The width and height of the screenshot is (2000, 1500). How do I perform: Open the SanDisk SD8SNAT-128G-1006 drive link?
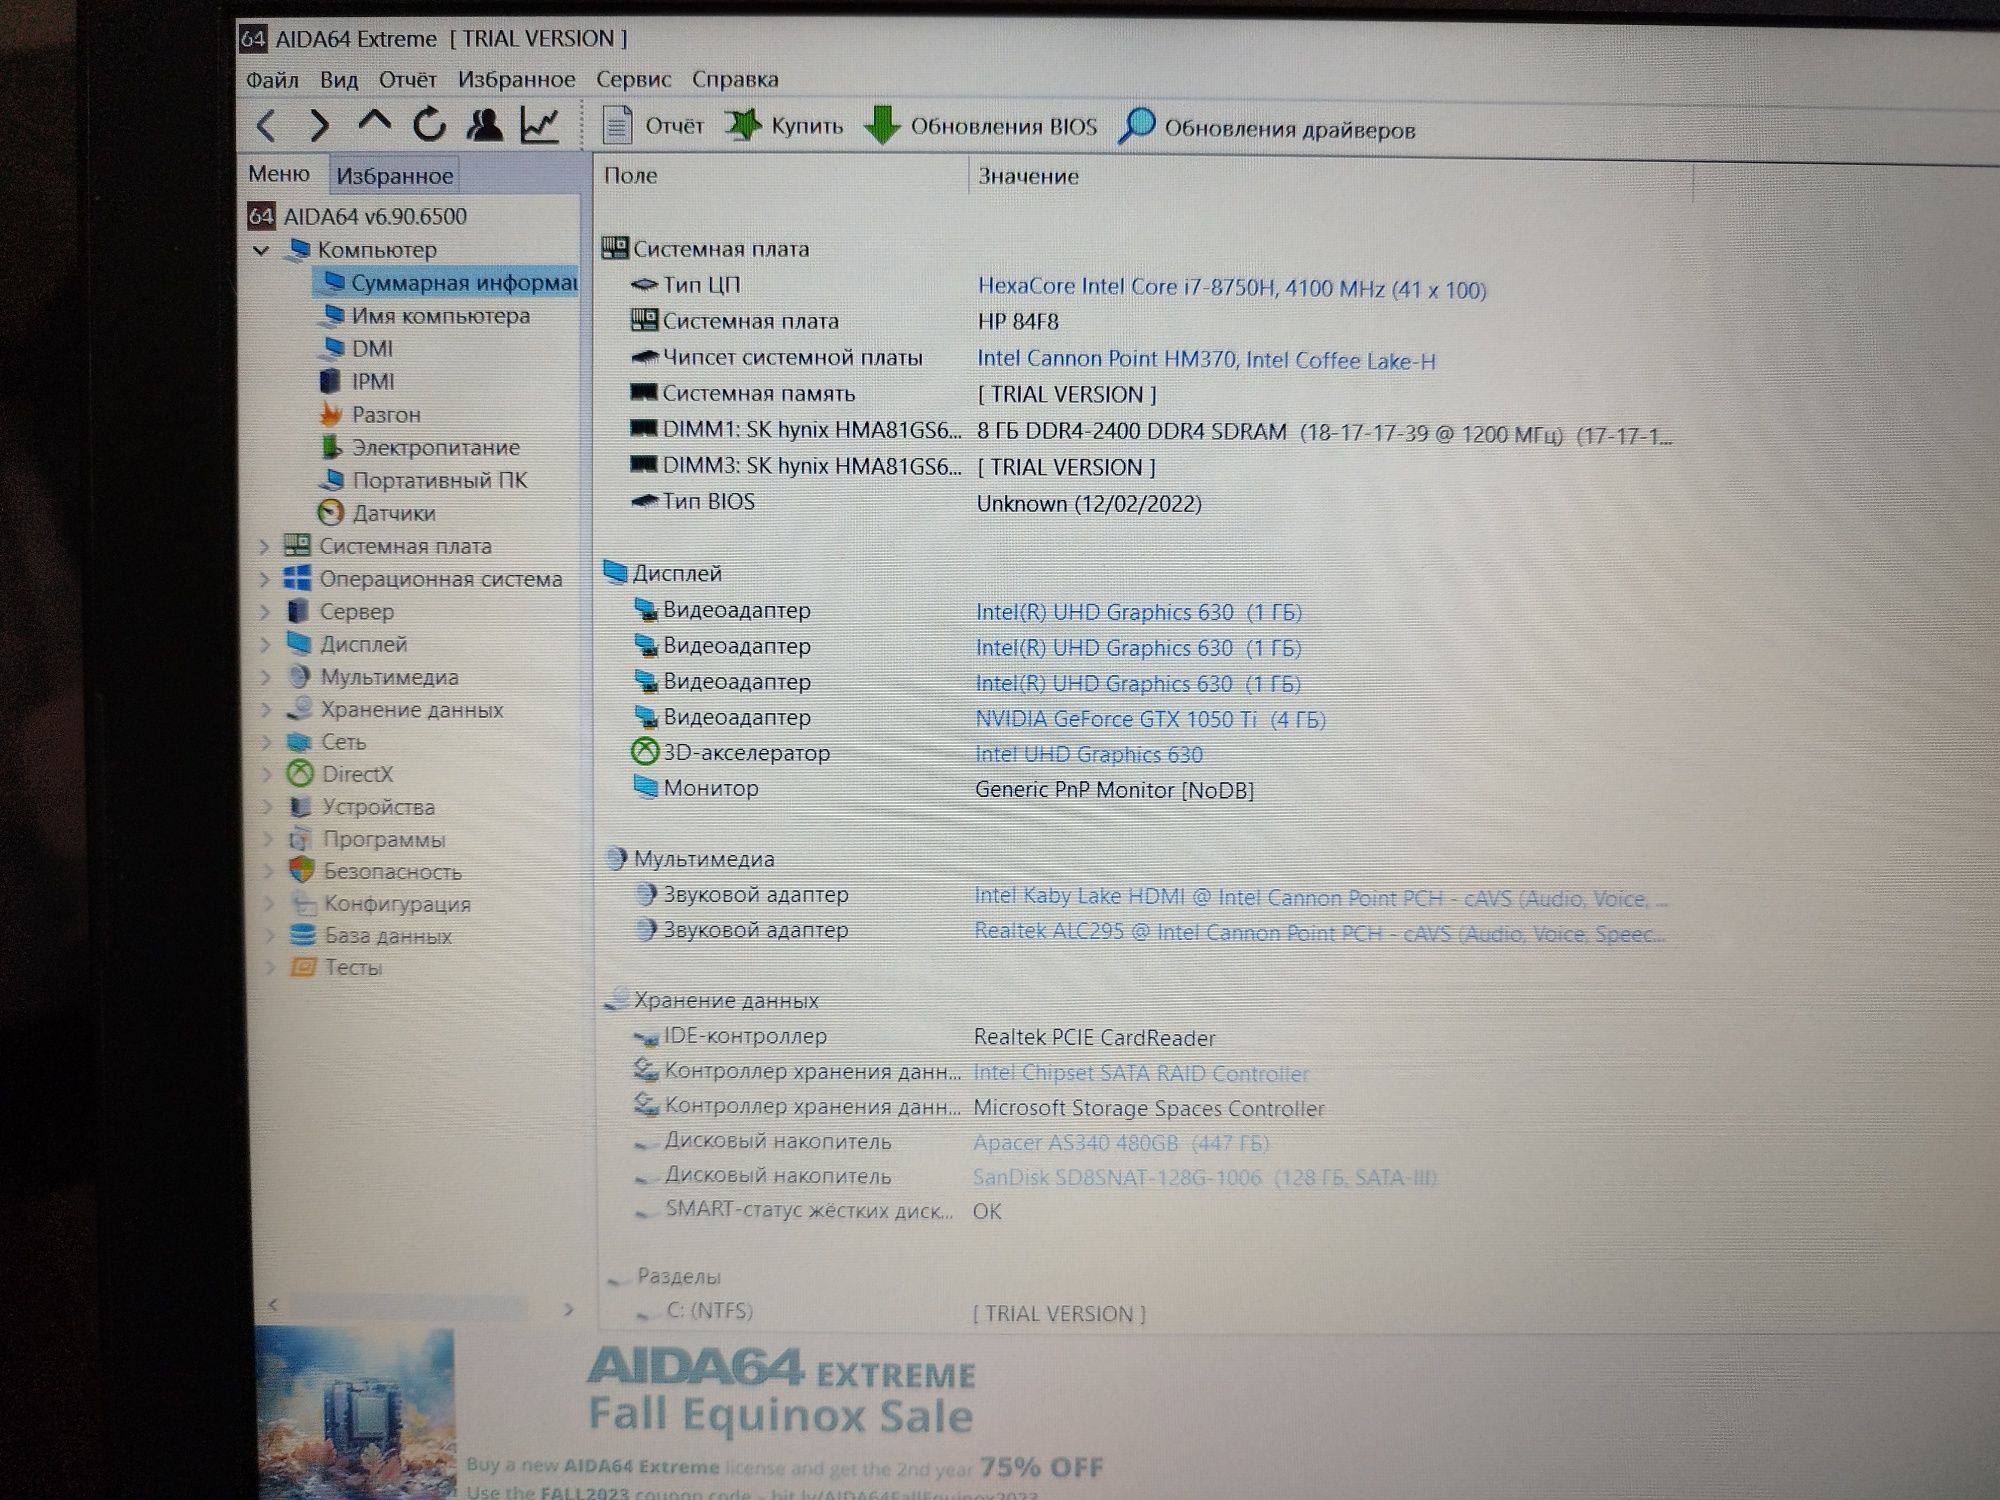(x=1205, y=1177)
